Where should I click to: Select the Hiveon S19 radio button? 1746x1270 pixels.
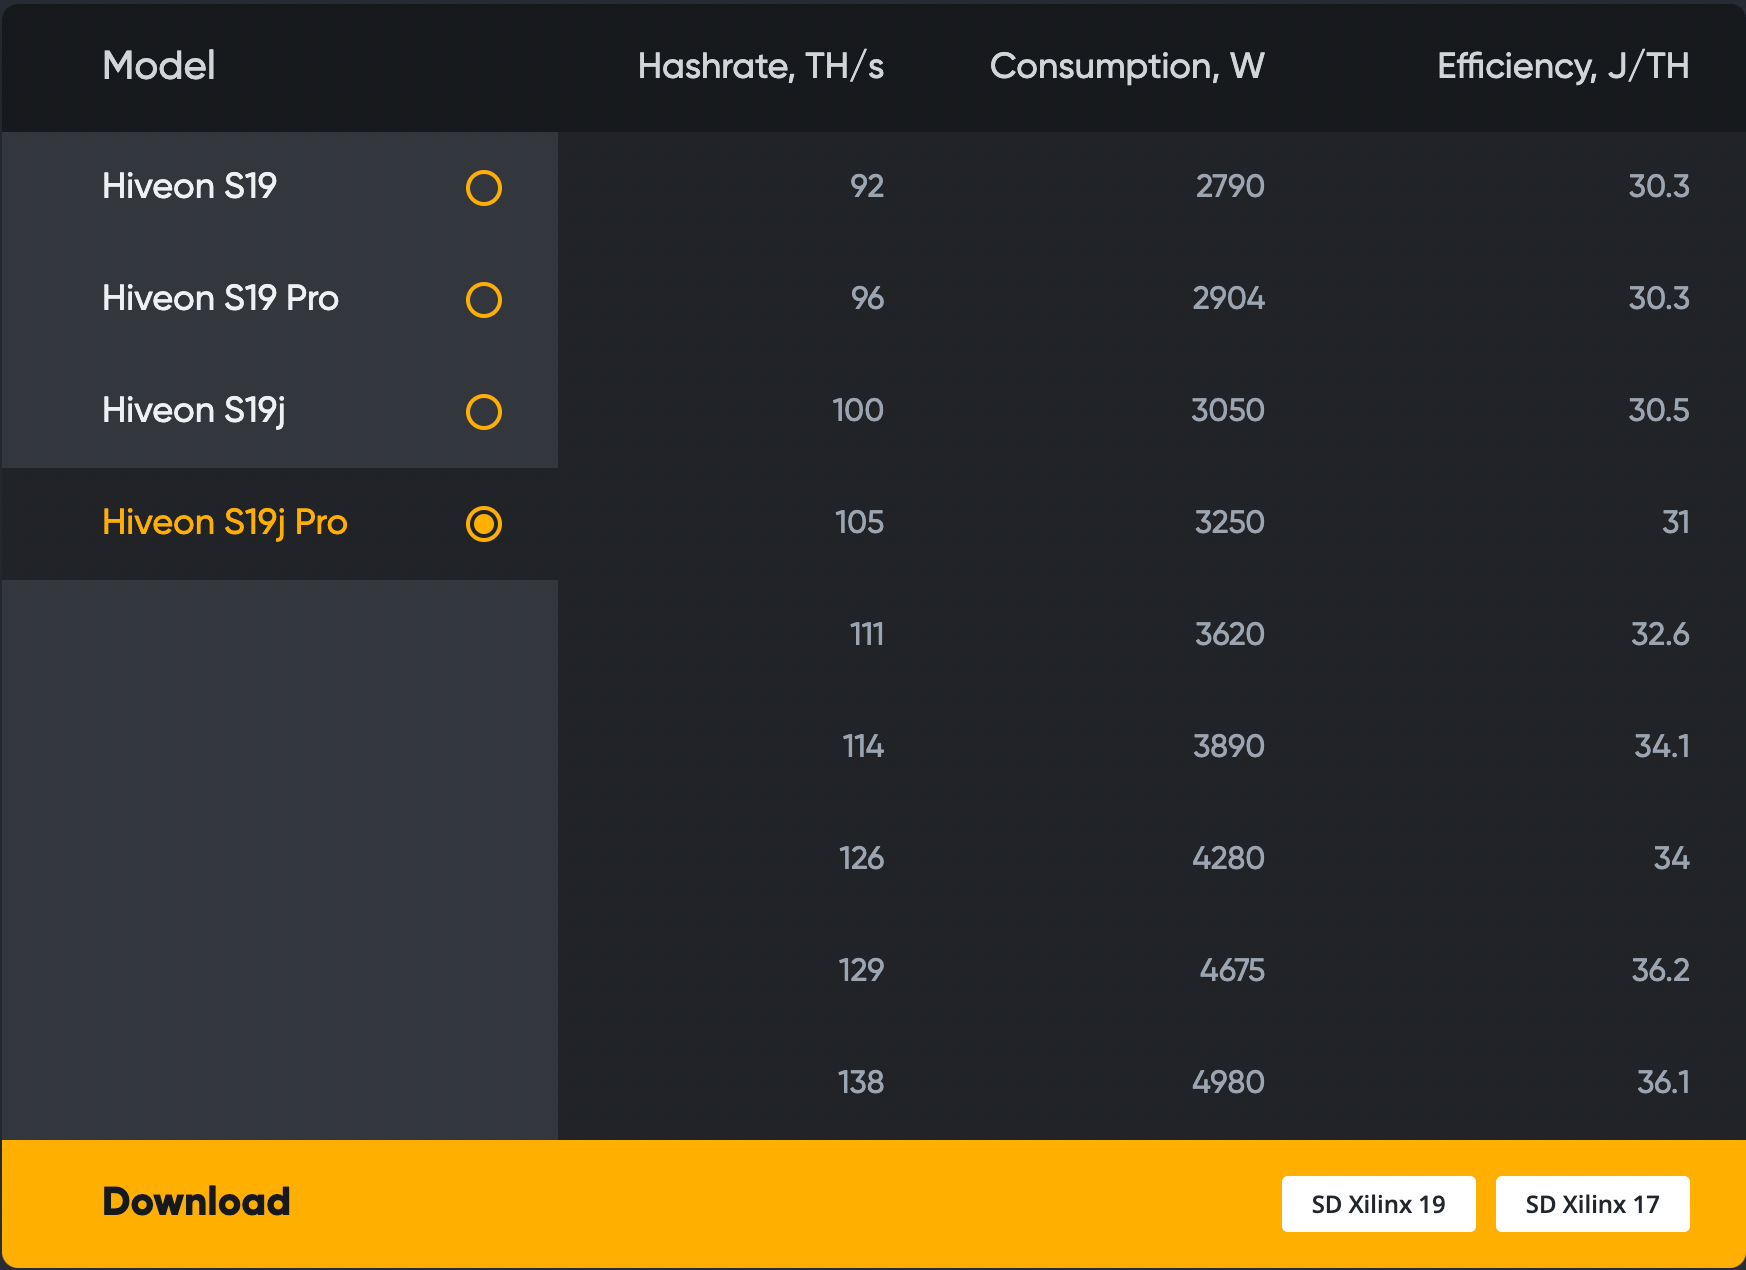[x=484, y=188]
